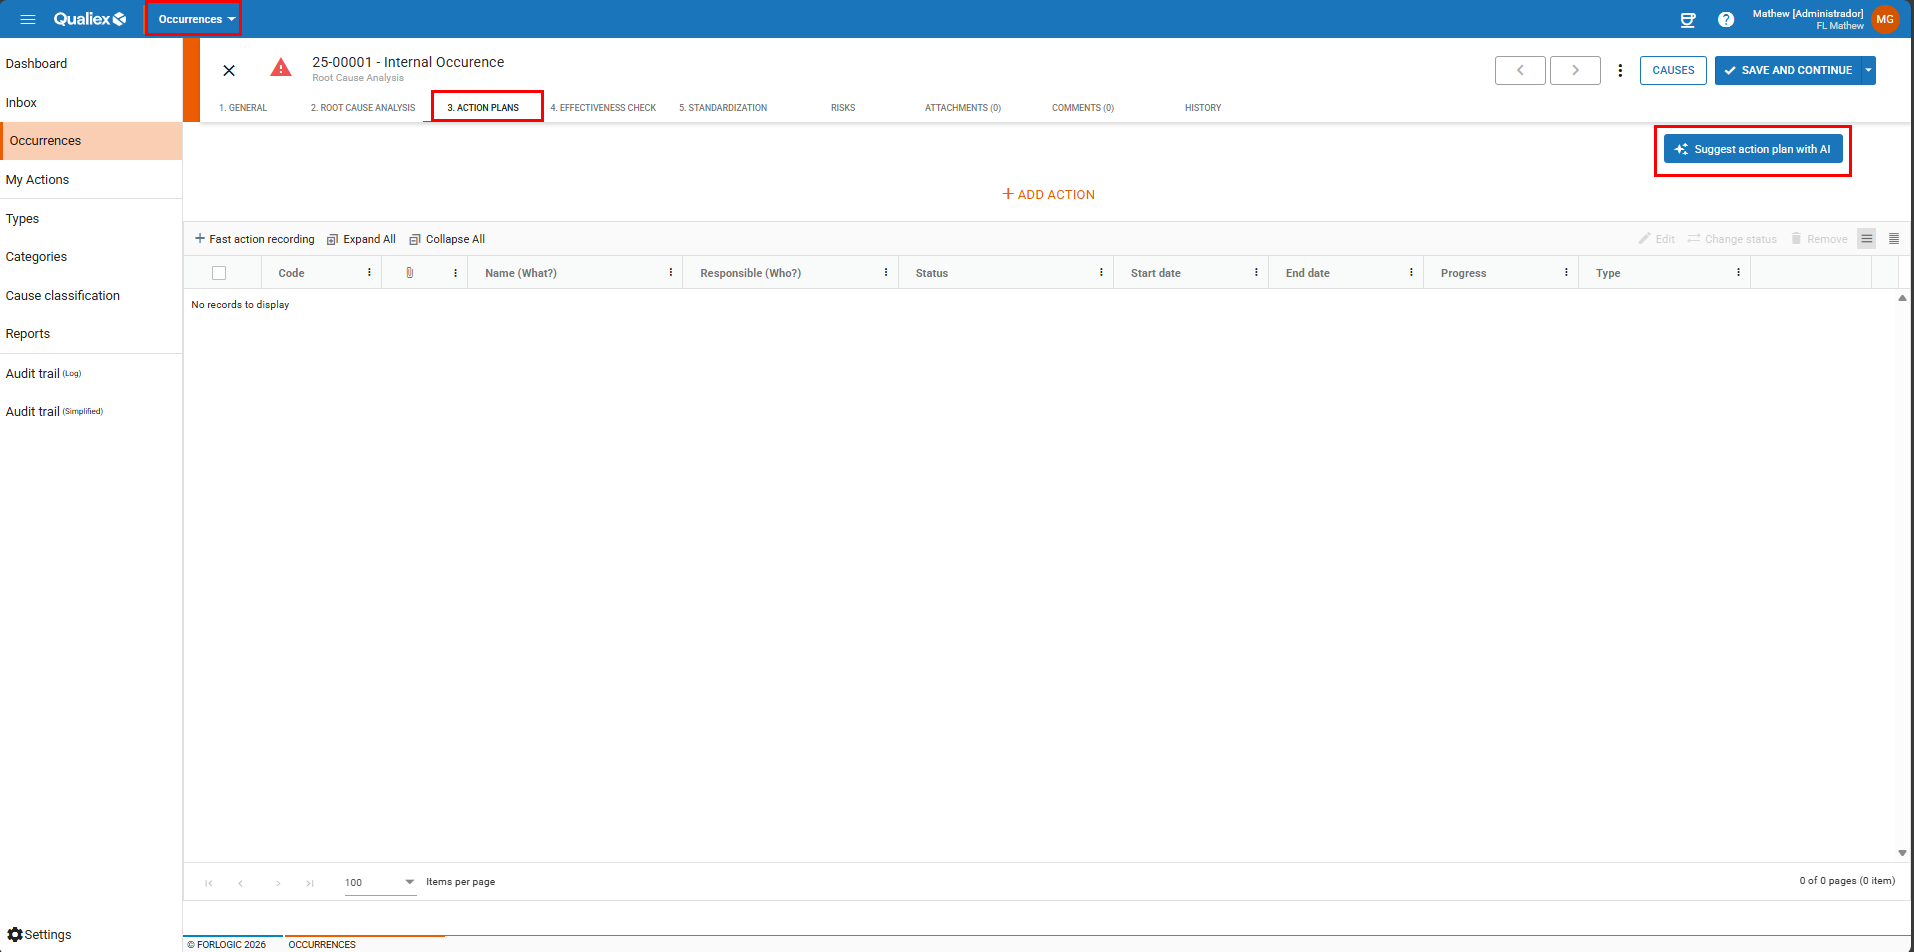Open Save and Continue dropdown arrow

coord(1868,70)
